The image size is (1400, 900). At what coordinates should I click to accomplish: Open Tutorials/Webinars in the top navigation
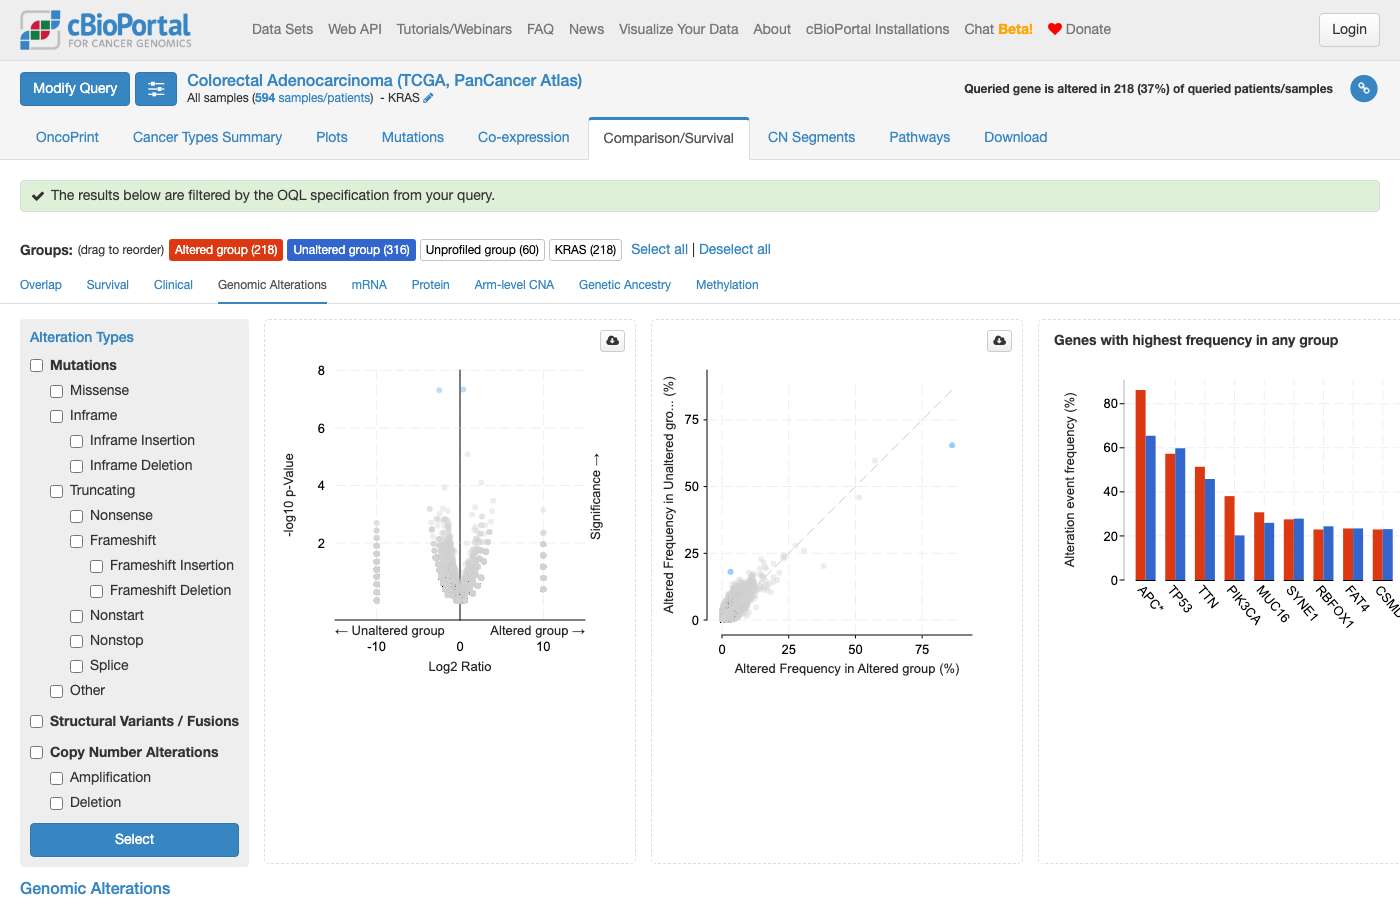click(x=454, y=29)
